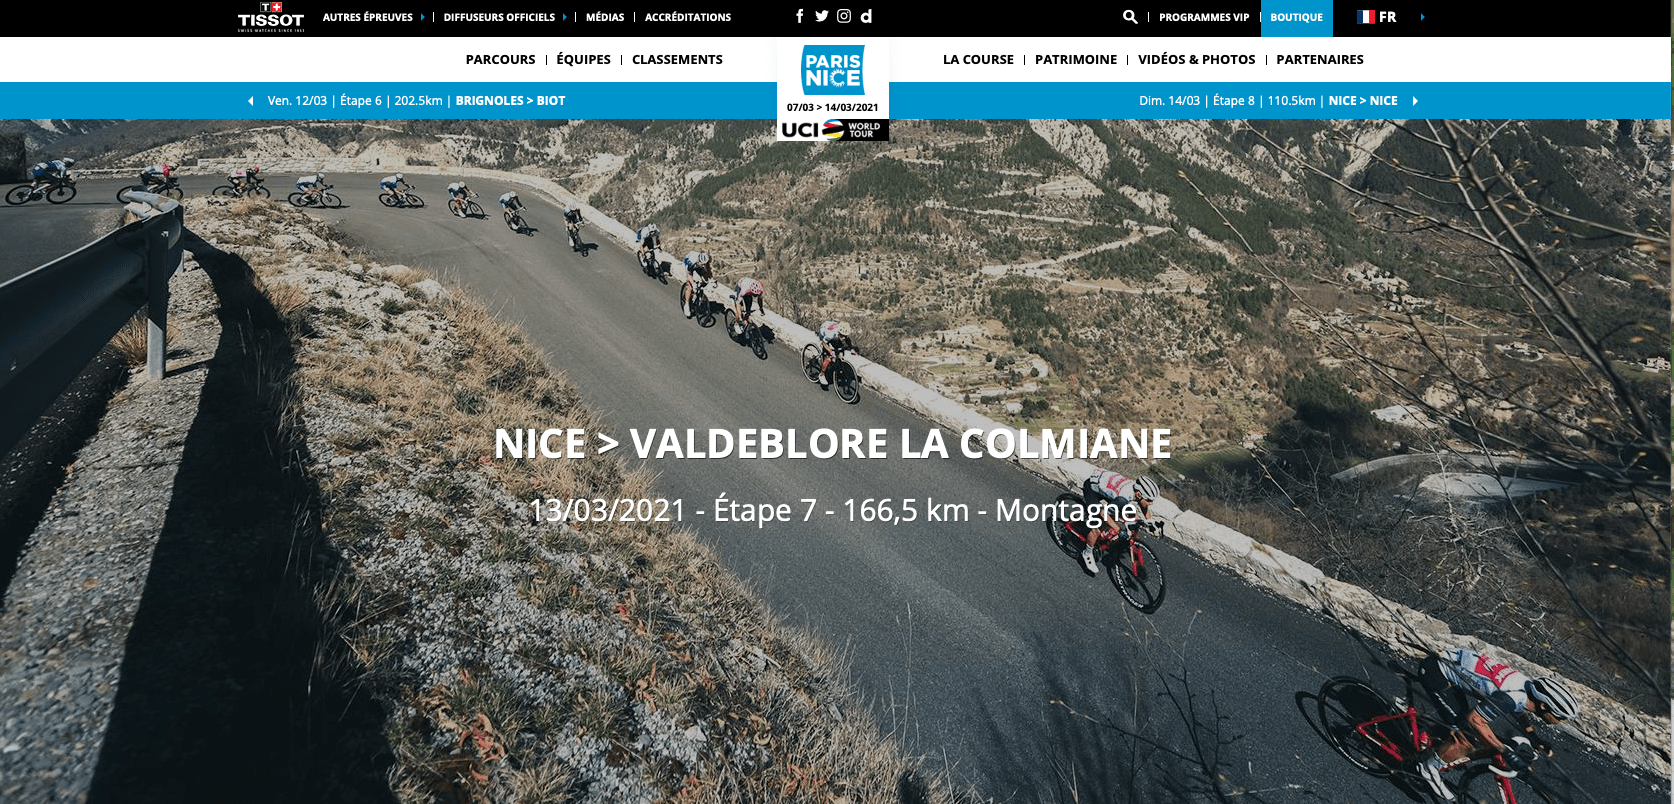Open the Parcours menu
Image resolution: width=1674 pixels, height=804 pixels.
coord(500,60)
